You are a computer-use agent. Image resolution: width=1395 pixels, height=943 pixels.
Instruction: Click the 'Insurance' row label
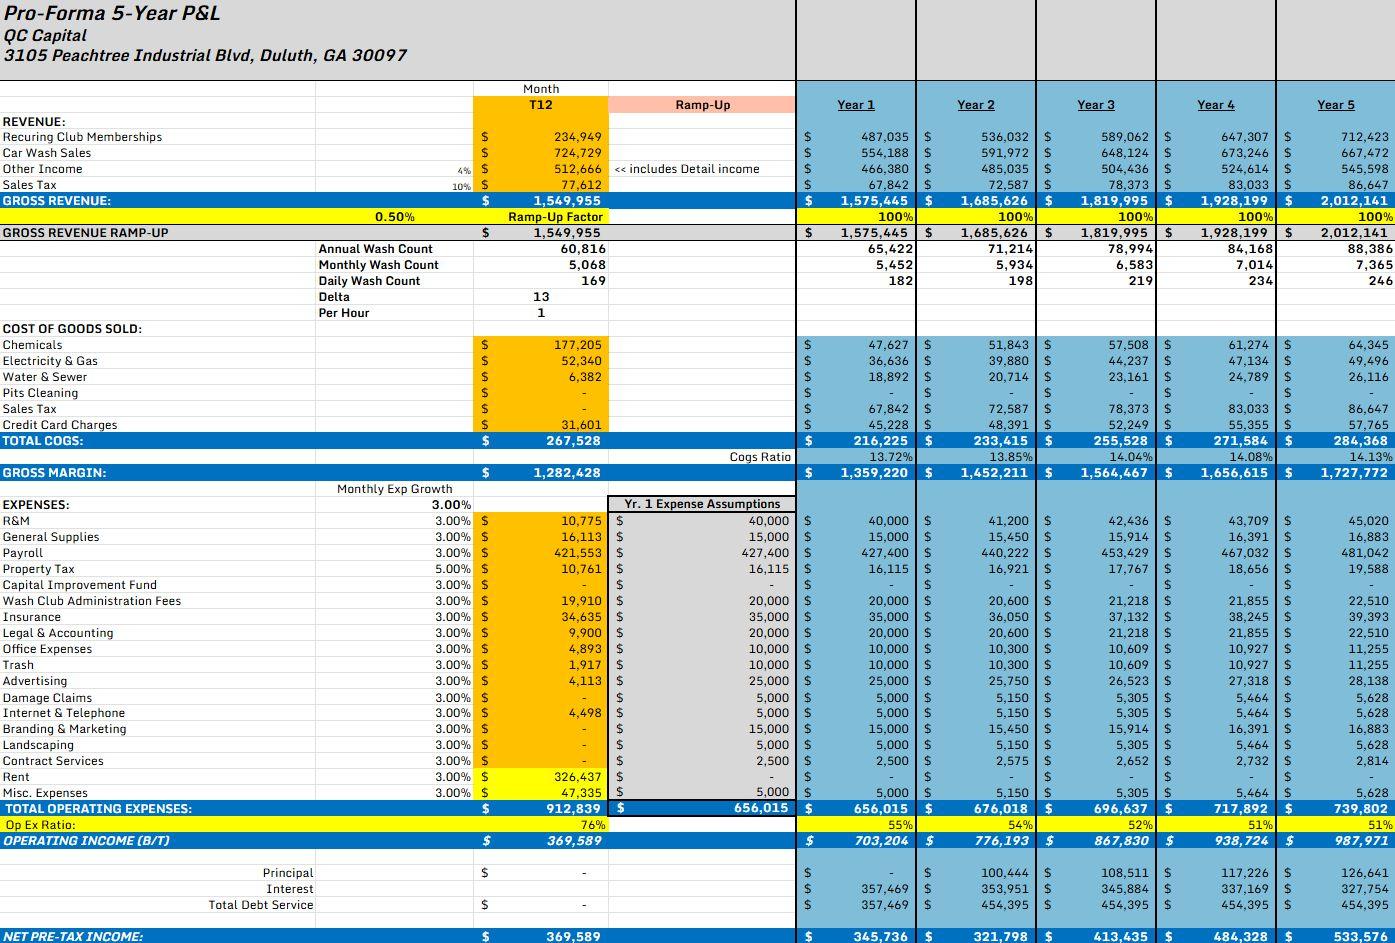click(32, 617)
